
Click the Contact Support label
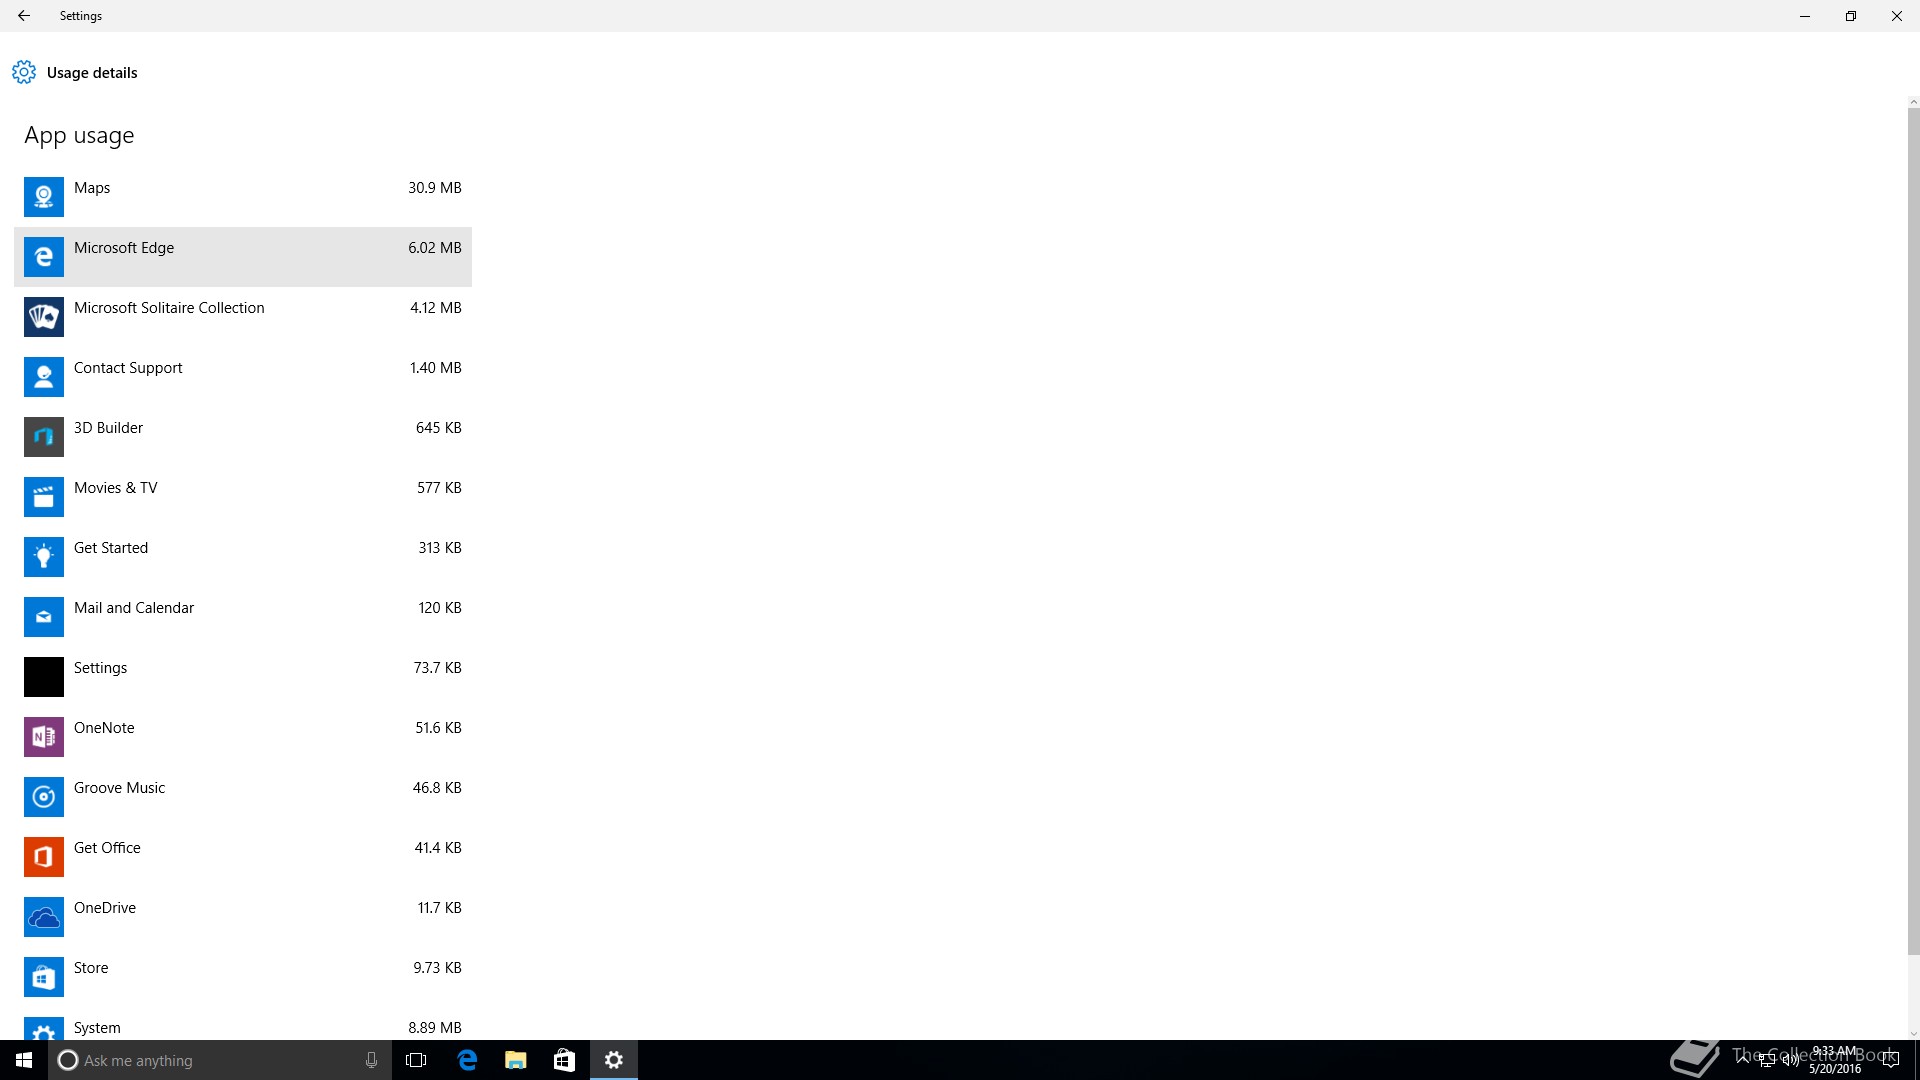click(x=128, y=368)
